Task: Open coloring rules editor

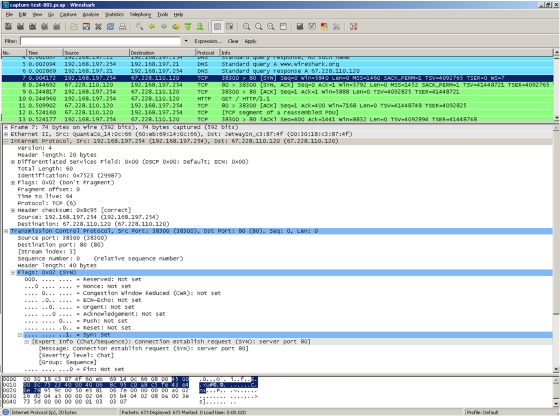Action: click(x=324, y=26)
